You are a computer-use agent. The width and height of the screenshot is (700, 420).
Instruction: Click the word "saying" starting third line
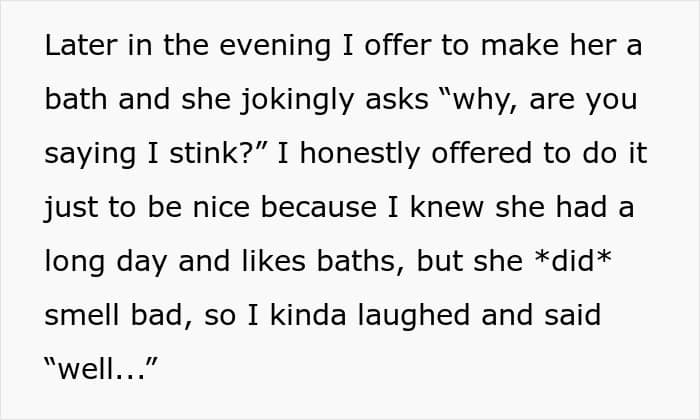(x=84, y=153)
